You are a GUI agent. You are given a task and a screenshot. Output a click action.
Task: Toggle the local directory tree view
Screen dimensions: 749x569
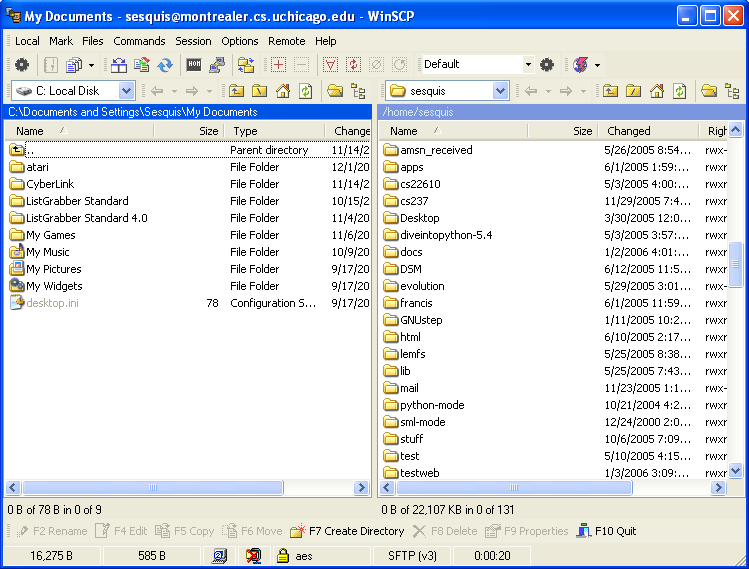coord(356,91)
